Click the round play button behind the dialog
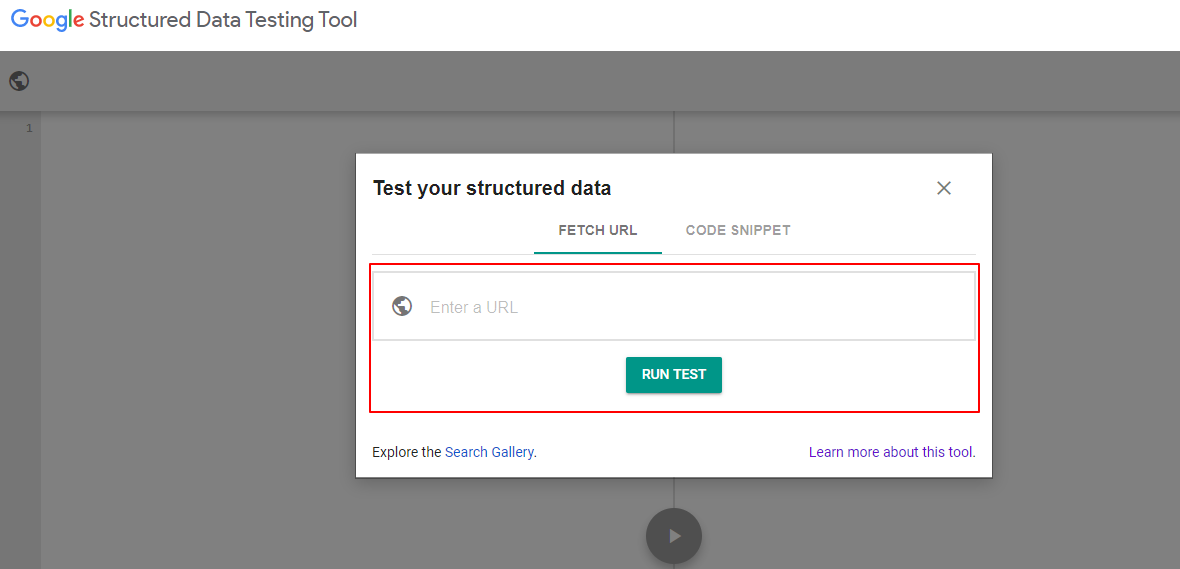The width and height of the screenshot is (1180, 569). [x=674, y=536]
